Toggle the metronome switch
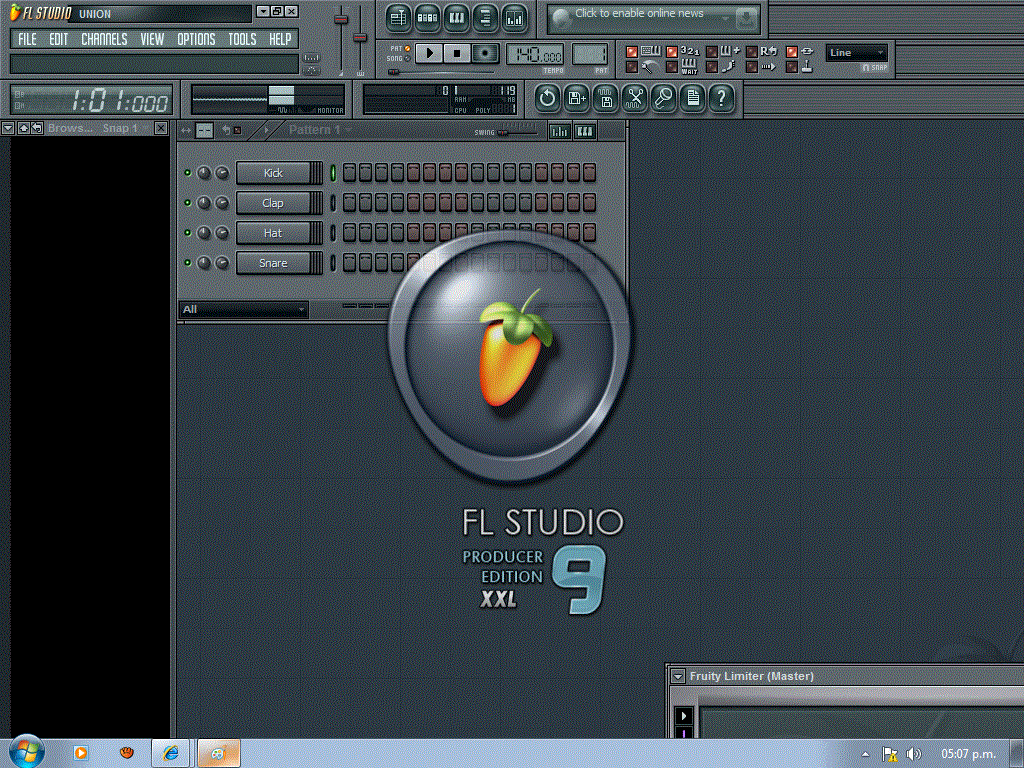Image resolution: width=1024 pixels, height=768 pixels. point(632,67)
